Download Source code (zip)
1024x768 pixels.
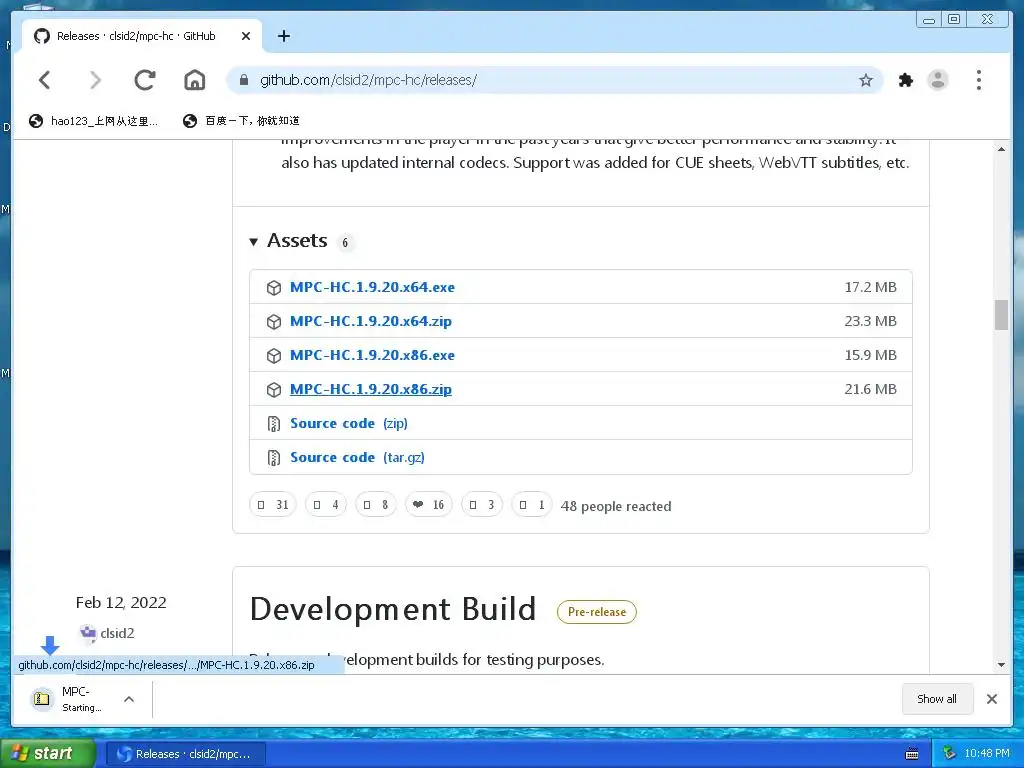[349, 423]
